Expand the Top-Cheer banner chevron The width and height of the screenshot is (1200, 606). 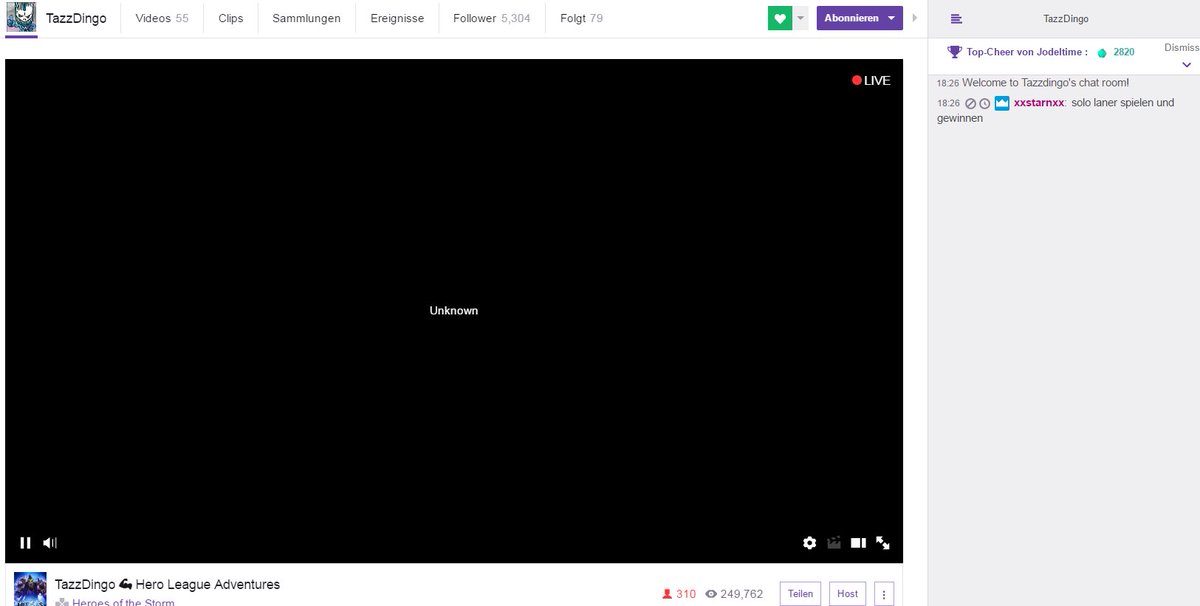(x=1187, y=65)
